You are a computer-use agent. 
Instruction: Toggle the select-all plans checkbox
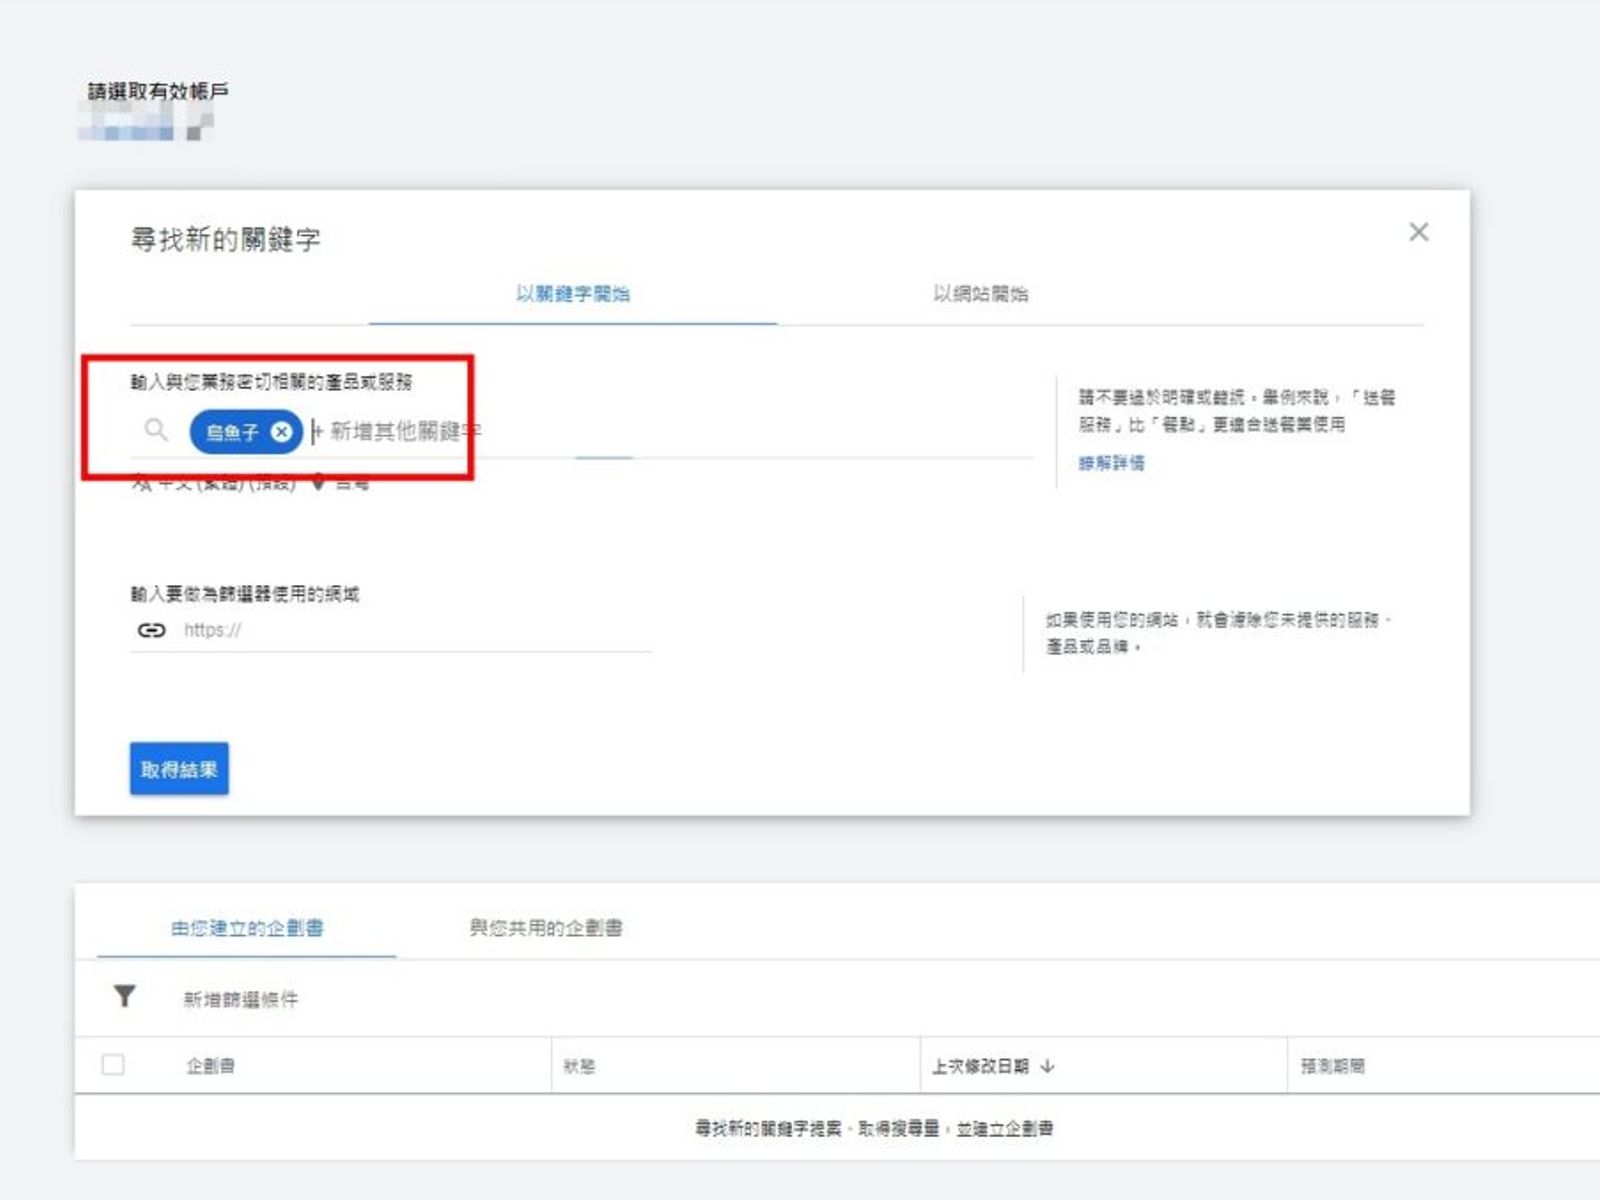tap(113, 1065)
